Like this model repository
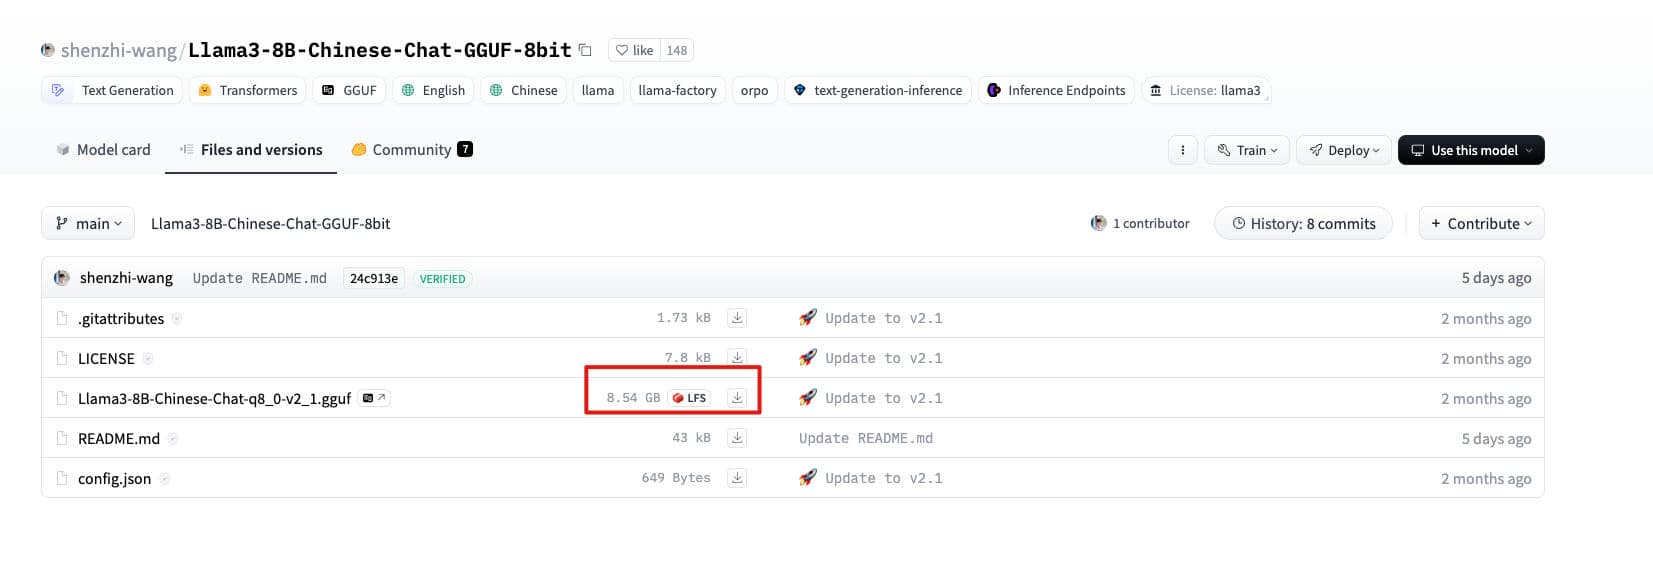1653x568 pixels. (x=634, y=50)
